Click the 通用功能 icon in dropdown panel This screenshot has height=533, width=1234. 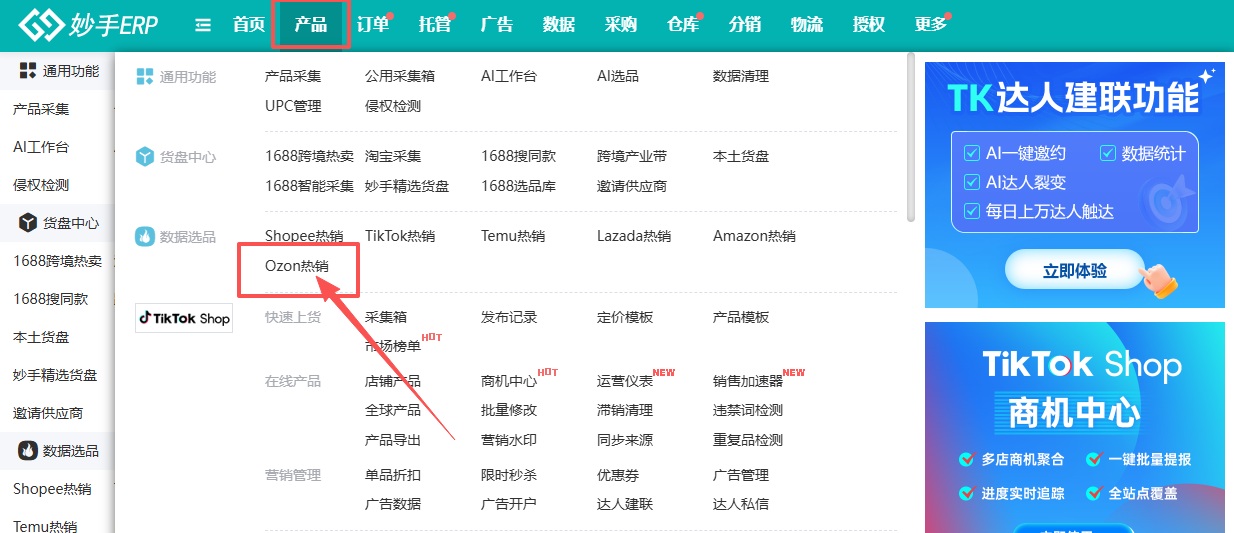pyautogui.click(x=145, y=76)
